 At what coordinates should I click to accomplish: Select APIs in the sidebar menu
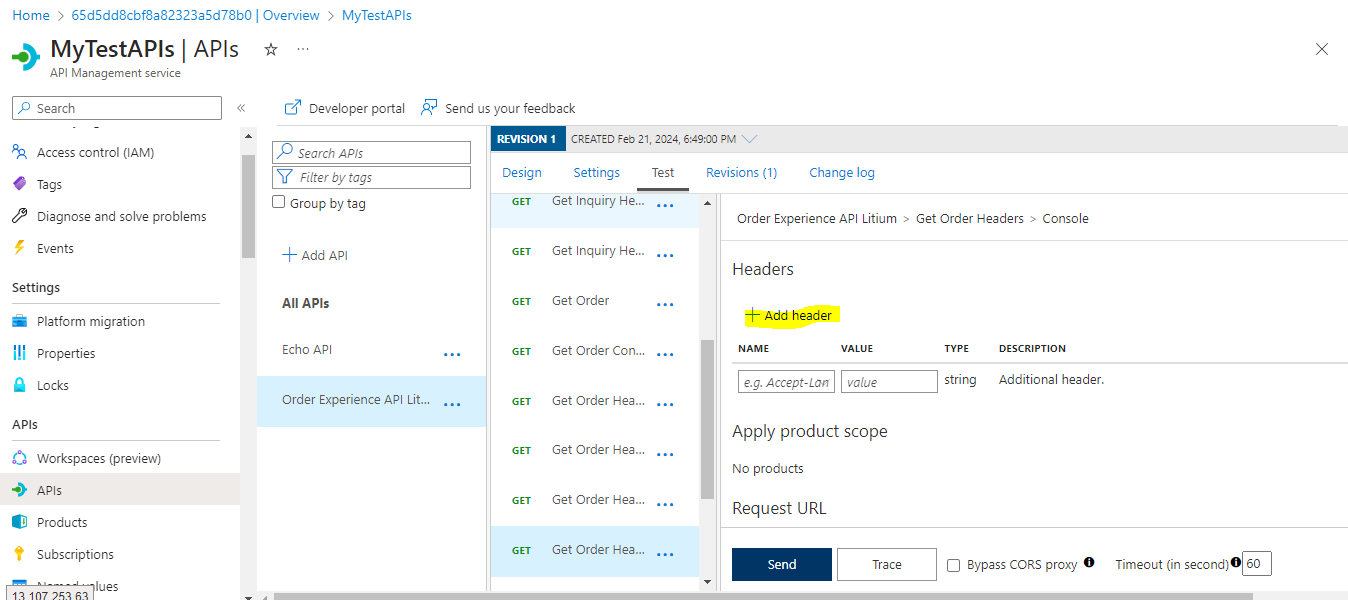pos(120,490)
